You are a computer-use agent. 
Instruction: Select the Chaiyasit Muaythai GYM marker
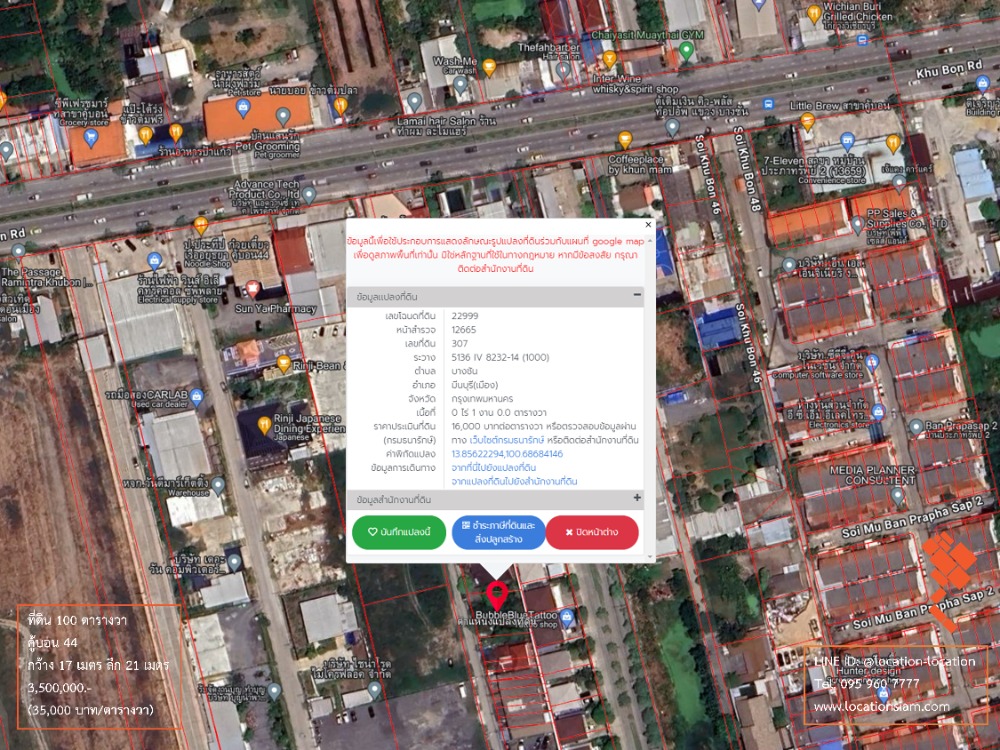point(686,50)
